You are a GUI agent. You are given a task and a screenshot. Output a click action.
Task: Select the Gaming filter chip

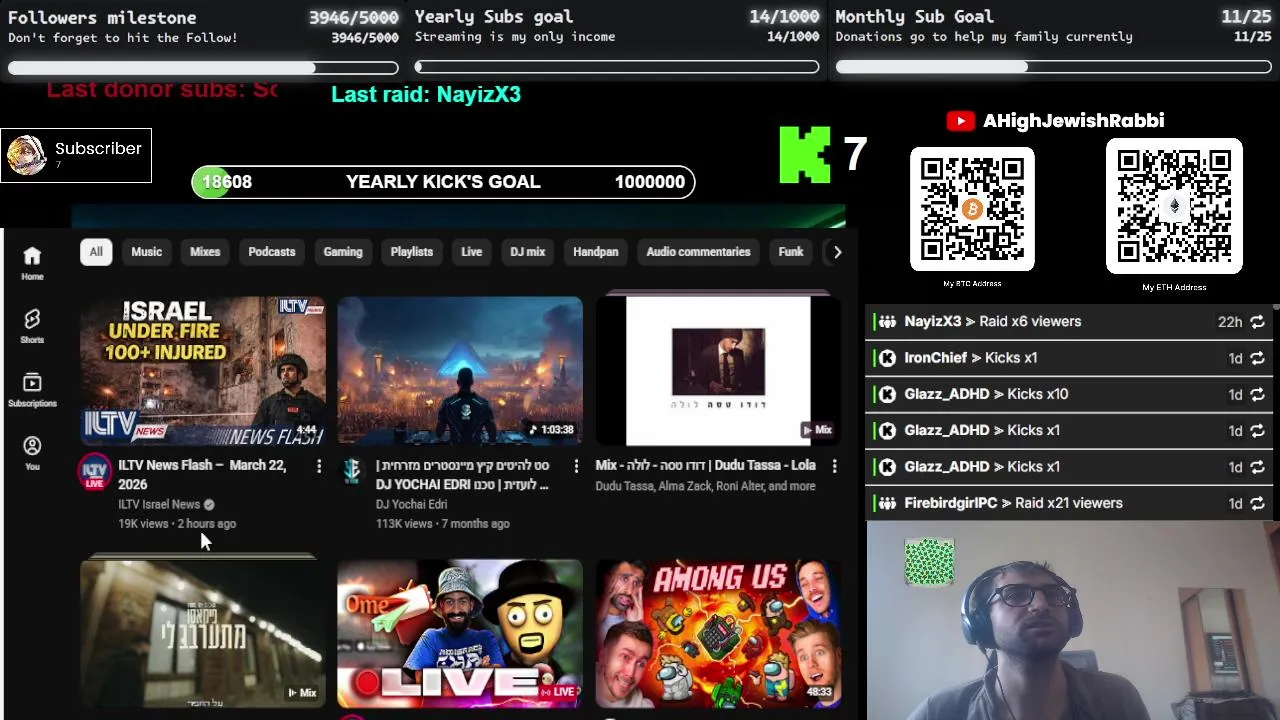343,252
